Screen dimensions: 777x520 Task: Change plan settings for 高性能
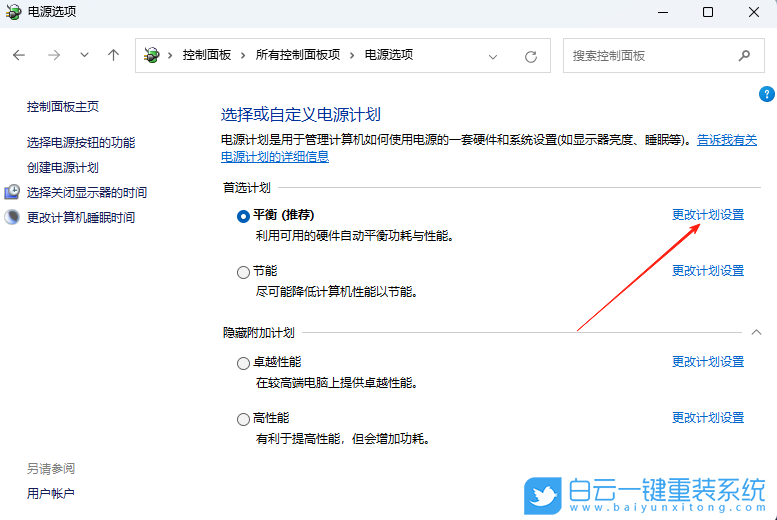(708, 418)
